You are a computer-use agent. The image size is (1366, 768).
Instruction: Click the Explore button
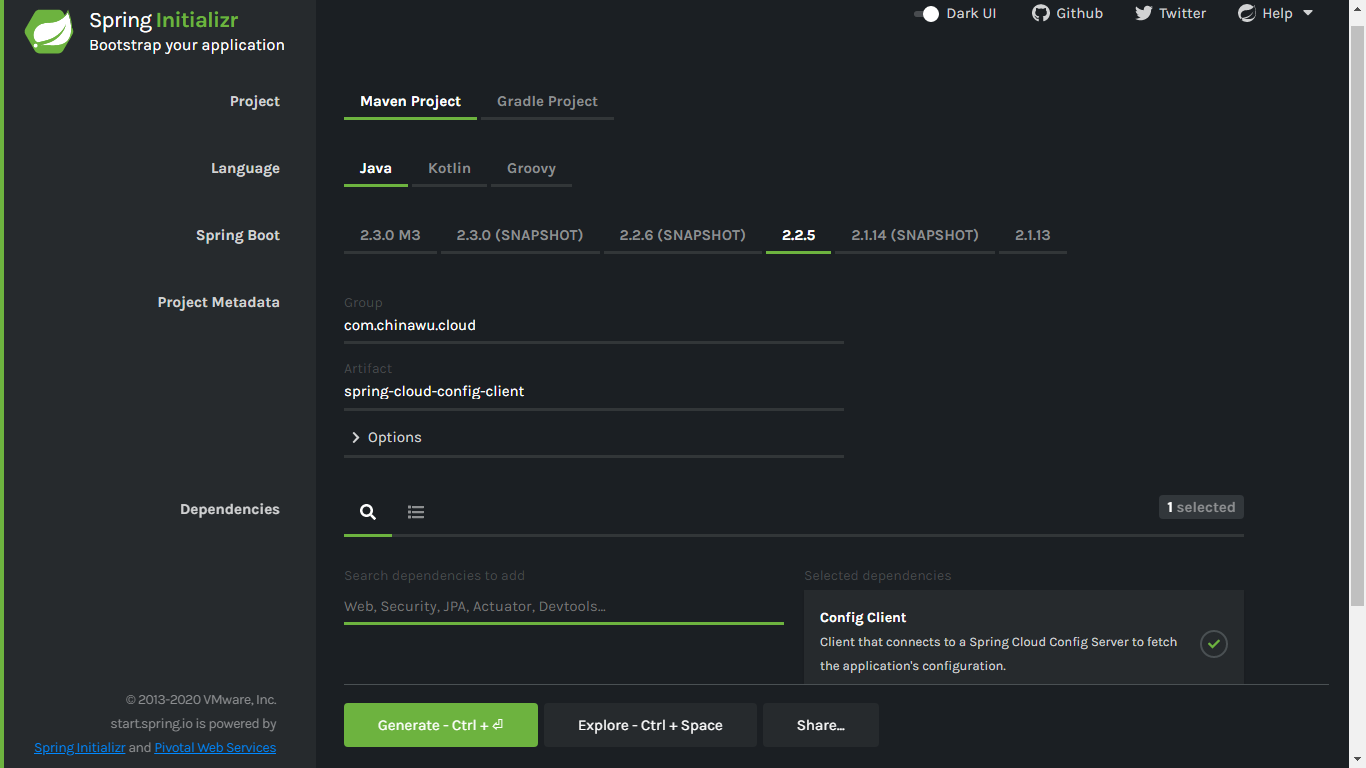point(650,725)
